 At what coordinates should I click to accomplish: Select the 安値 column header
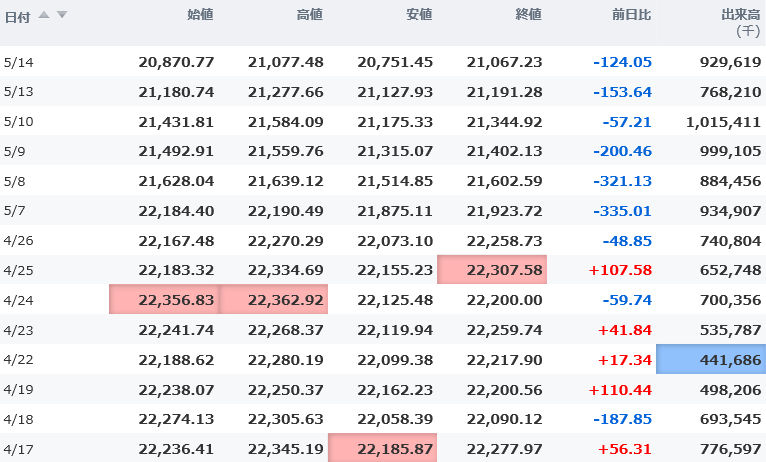tap(419, 15)
